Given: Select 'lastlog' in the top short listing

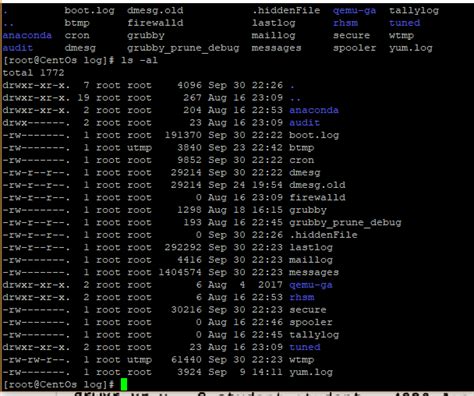Looking at the screenshot, I should click(x=273, y=23).
